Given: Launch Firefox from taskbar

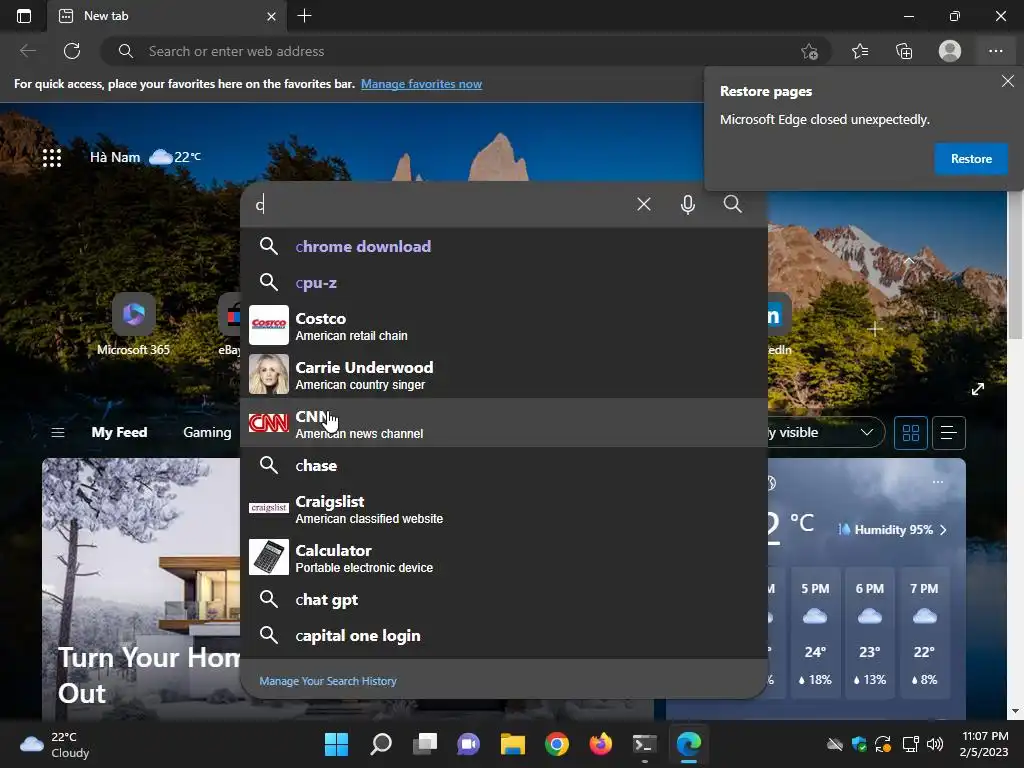Looking at the screenshot, I should [x=600, y=744].
